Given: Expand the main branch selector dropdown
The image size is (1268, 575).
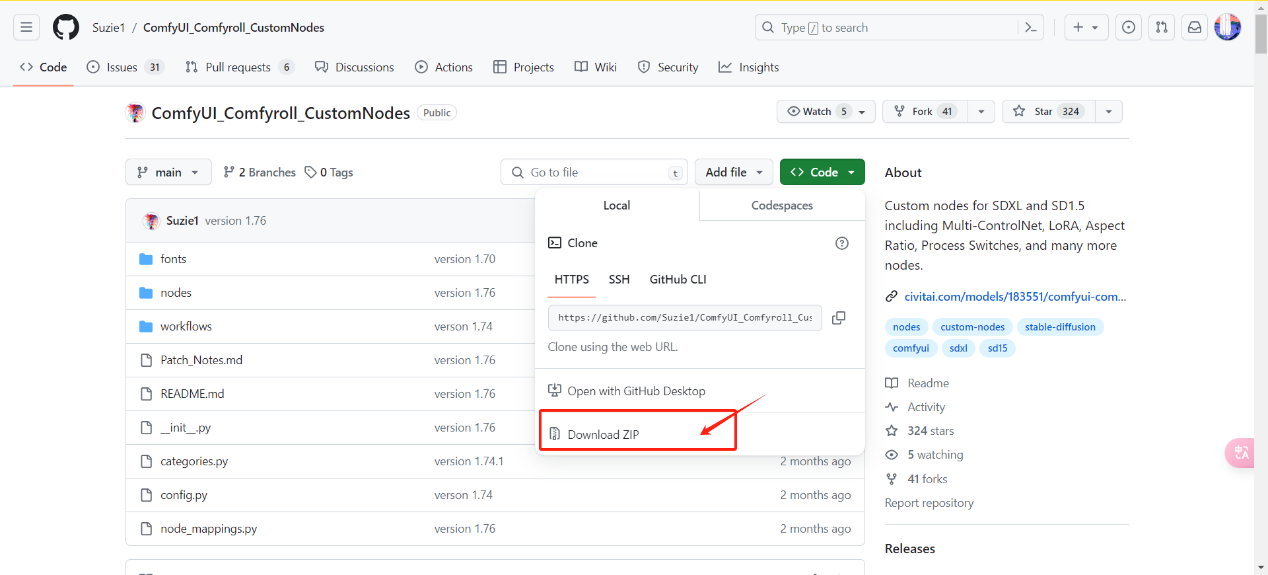Looking at the screenshot, I should [168, 172].
